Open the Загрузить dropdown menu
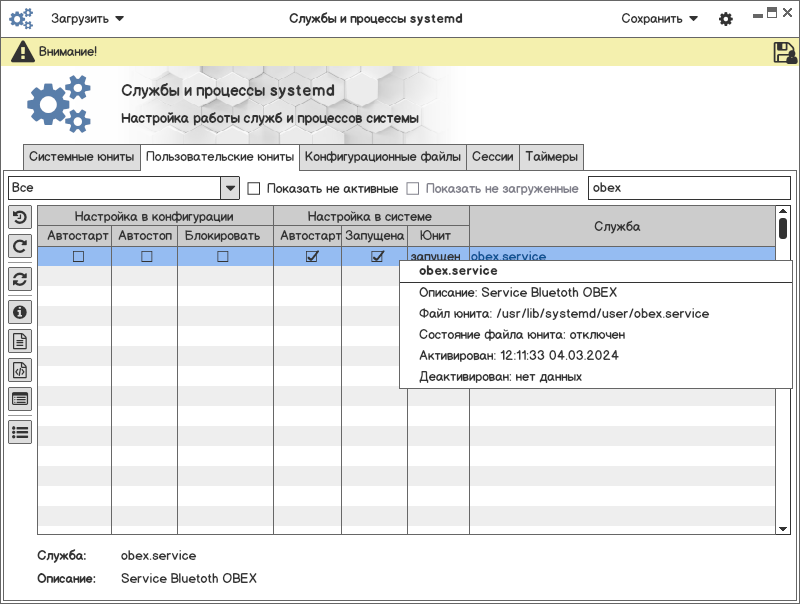This screenshot has width=800, height=604. tap(87, 19)
